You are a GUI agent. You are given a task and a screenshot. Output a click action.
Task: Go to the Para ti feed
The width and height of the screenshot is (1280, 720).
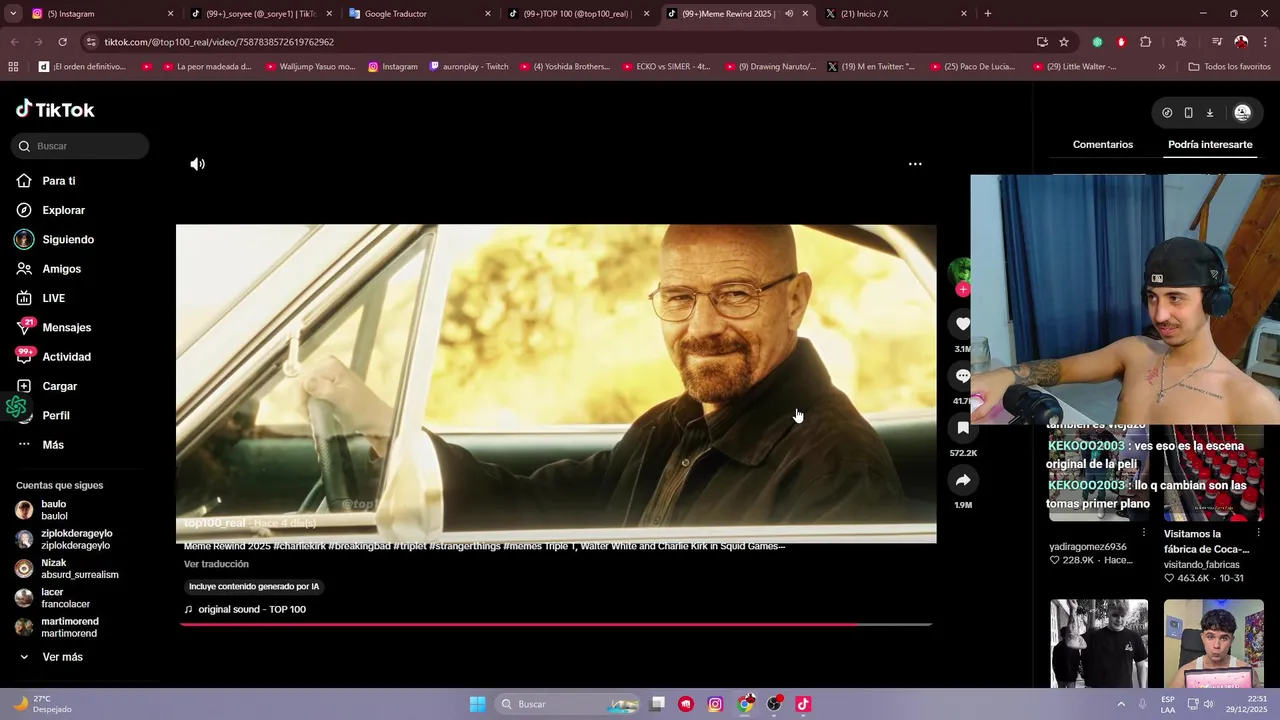tap(58, 181)
